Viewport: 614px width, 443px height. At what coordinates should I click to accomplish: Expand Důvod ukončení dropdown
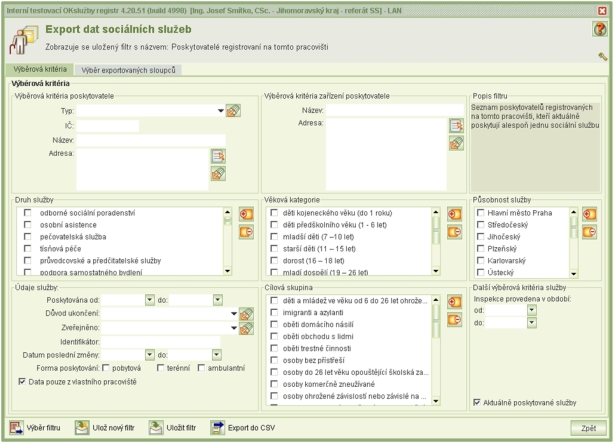point(234,314)
